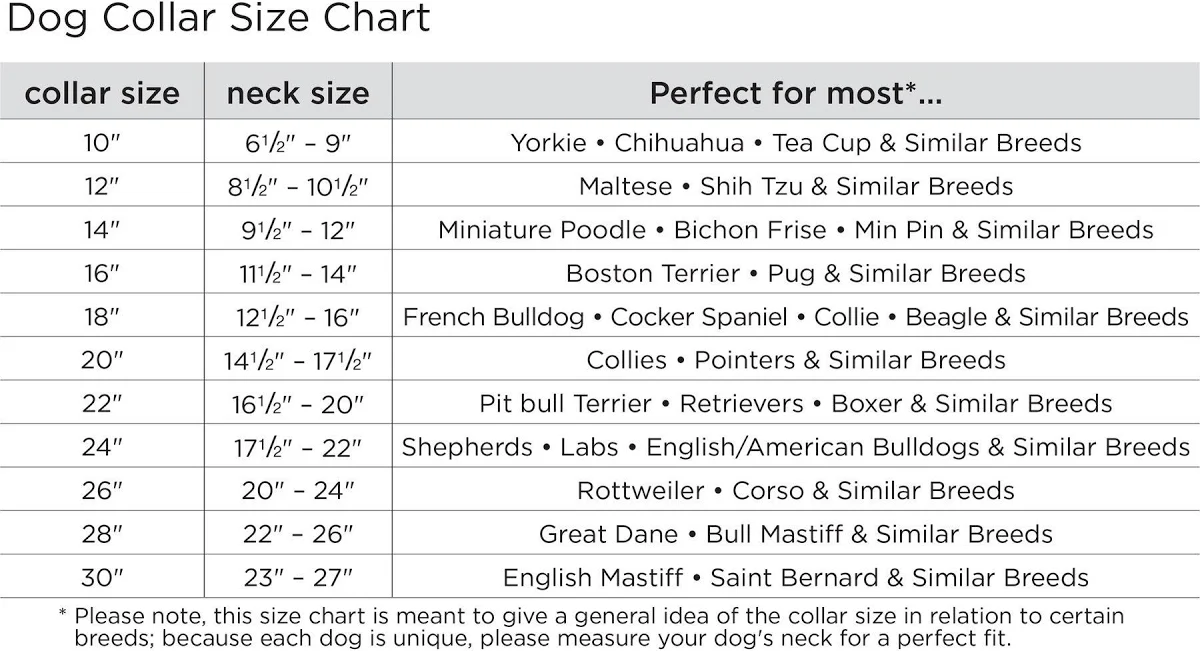The width and height of the screenshot is (1200, 651).
Task: Click the collar size column header
Action: [102, 93]
